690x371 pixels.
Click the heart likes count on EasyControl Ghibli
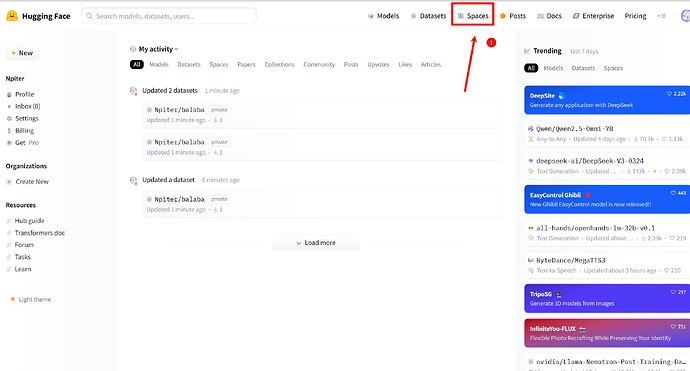(x=678, y=193)
